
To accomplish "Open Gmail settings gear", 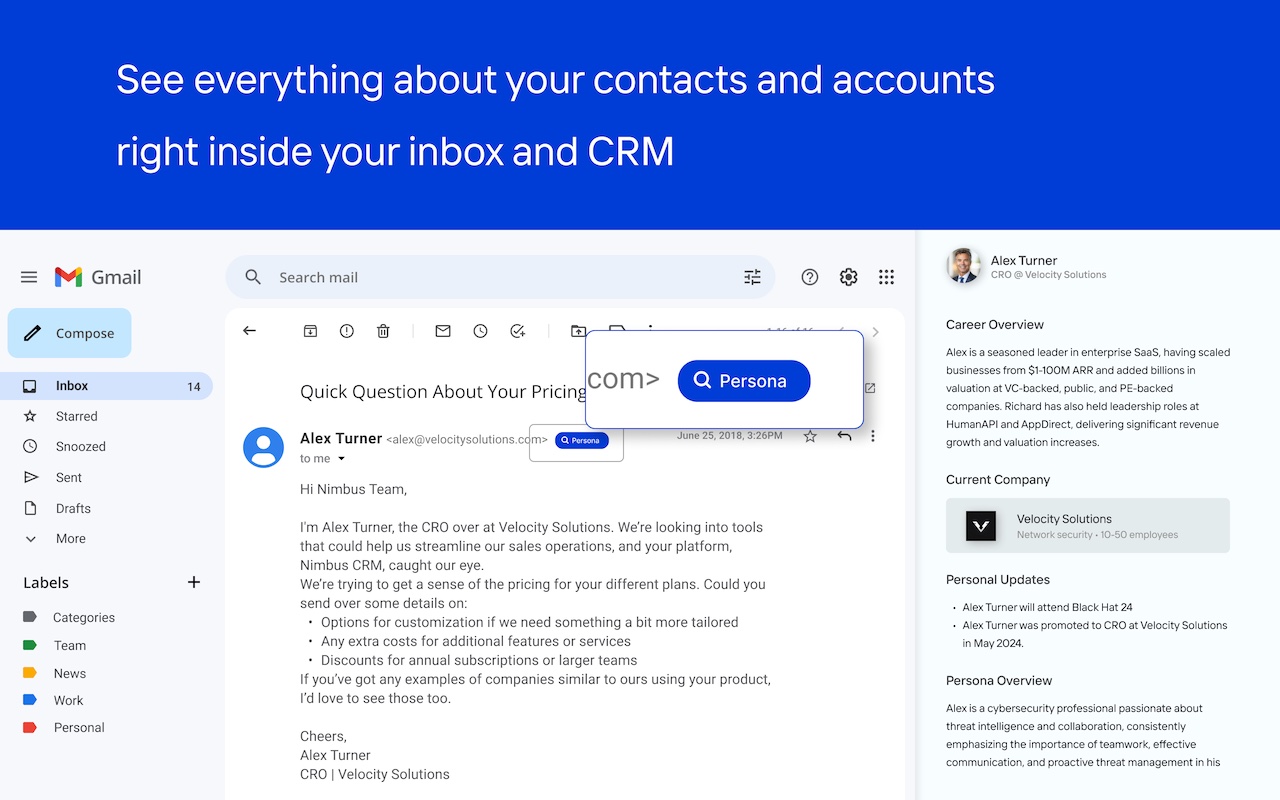I will (849, 277).
